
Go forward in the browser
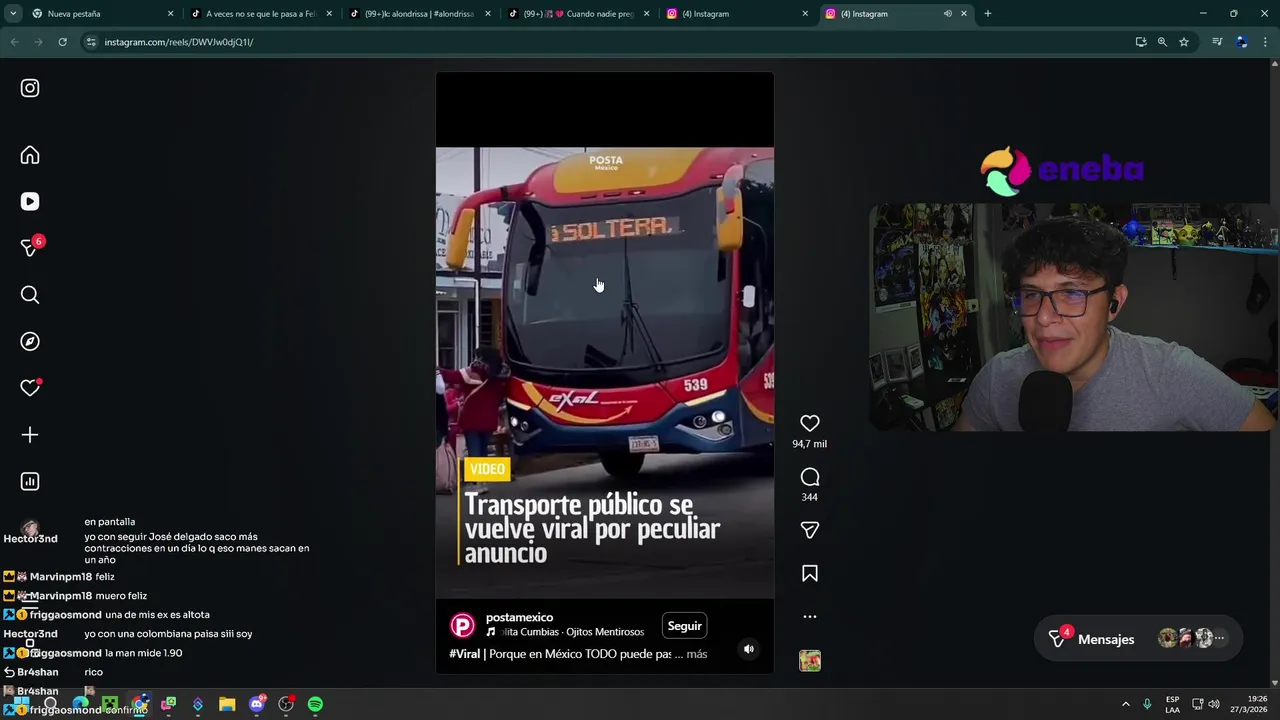[38, 42]
